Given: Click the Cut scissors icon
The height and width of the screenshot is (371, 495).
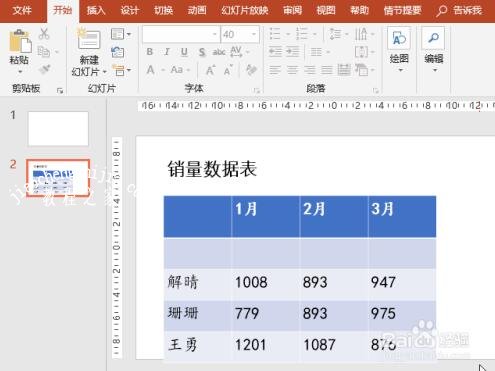Looking at the screenshot, I should [44, 34].
